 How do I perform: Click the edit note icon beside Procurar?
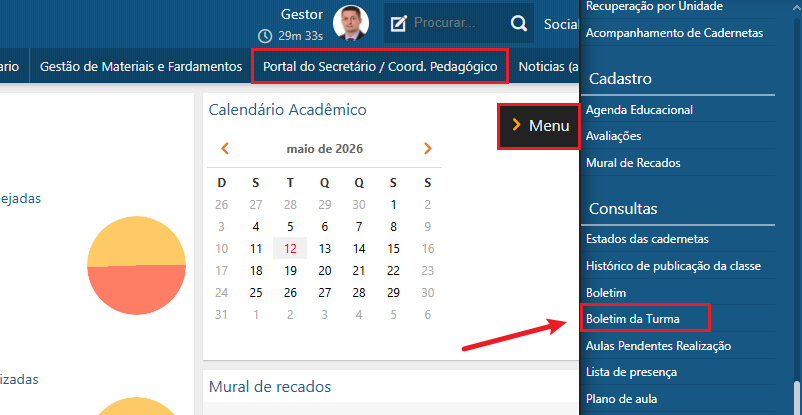pyautogui.click(x=398, y=23)
